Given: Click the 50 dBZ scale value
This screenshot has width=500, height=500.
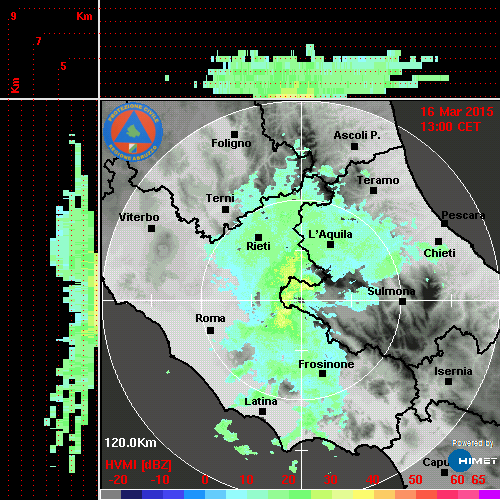Looking at the screenshot, I should coord(415,480).
